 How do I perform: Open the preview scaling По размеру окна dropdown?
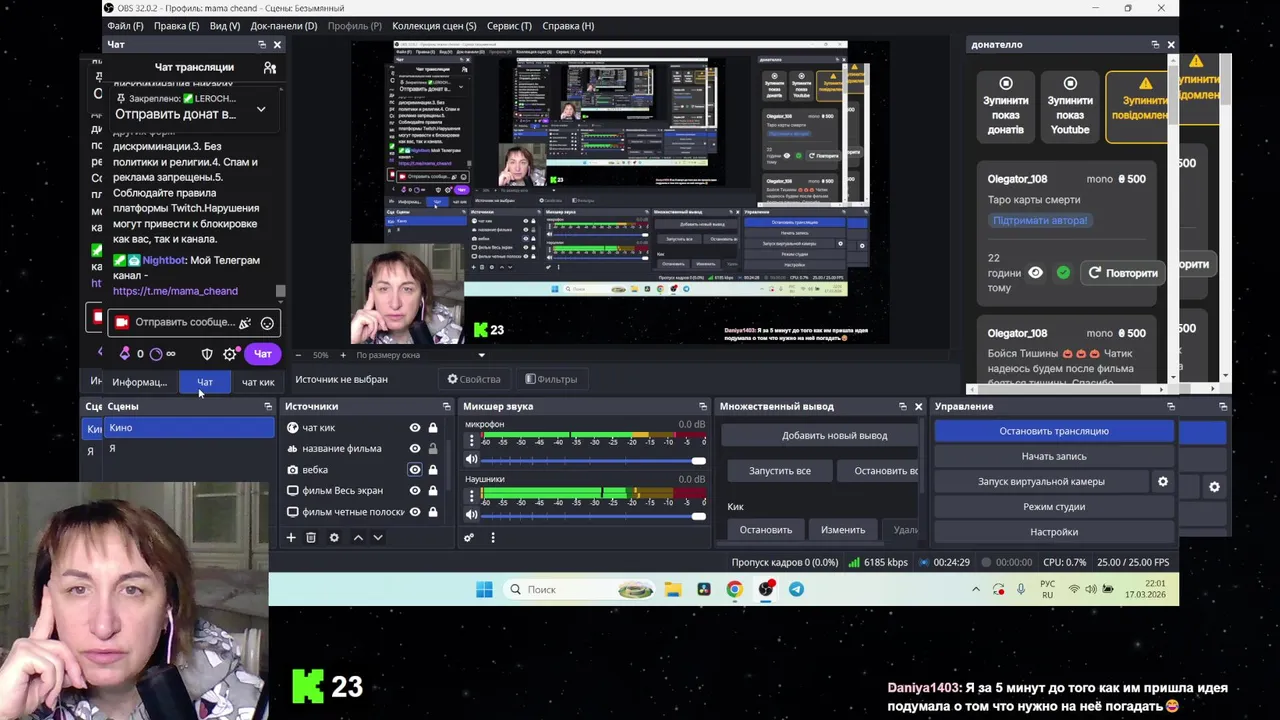(420, 355)
